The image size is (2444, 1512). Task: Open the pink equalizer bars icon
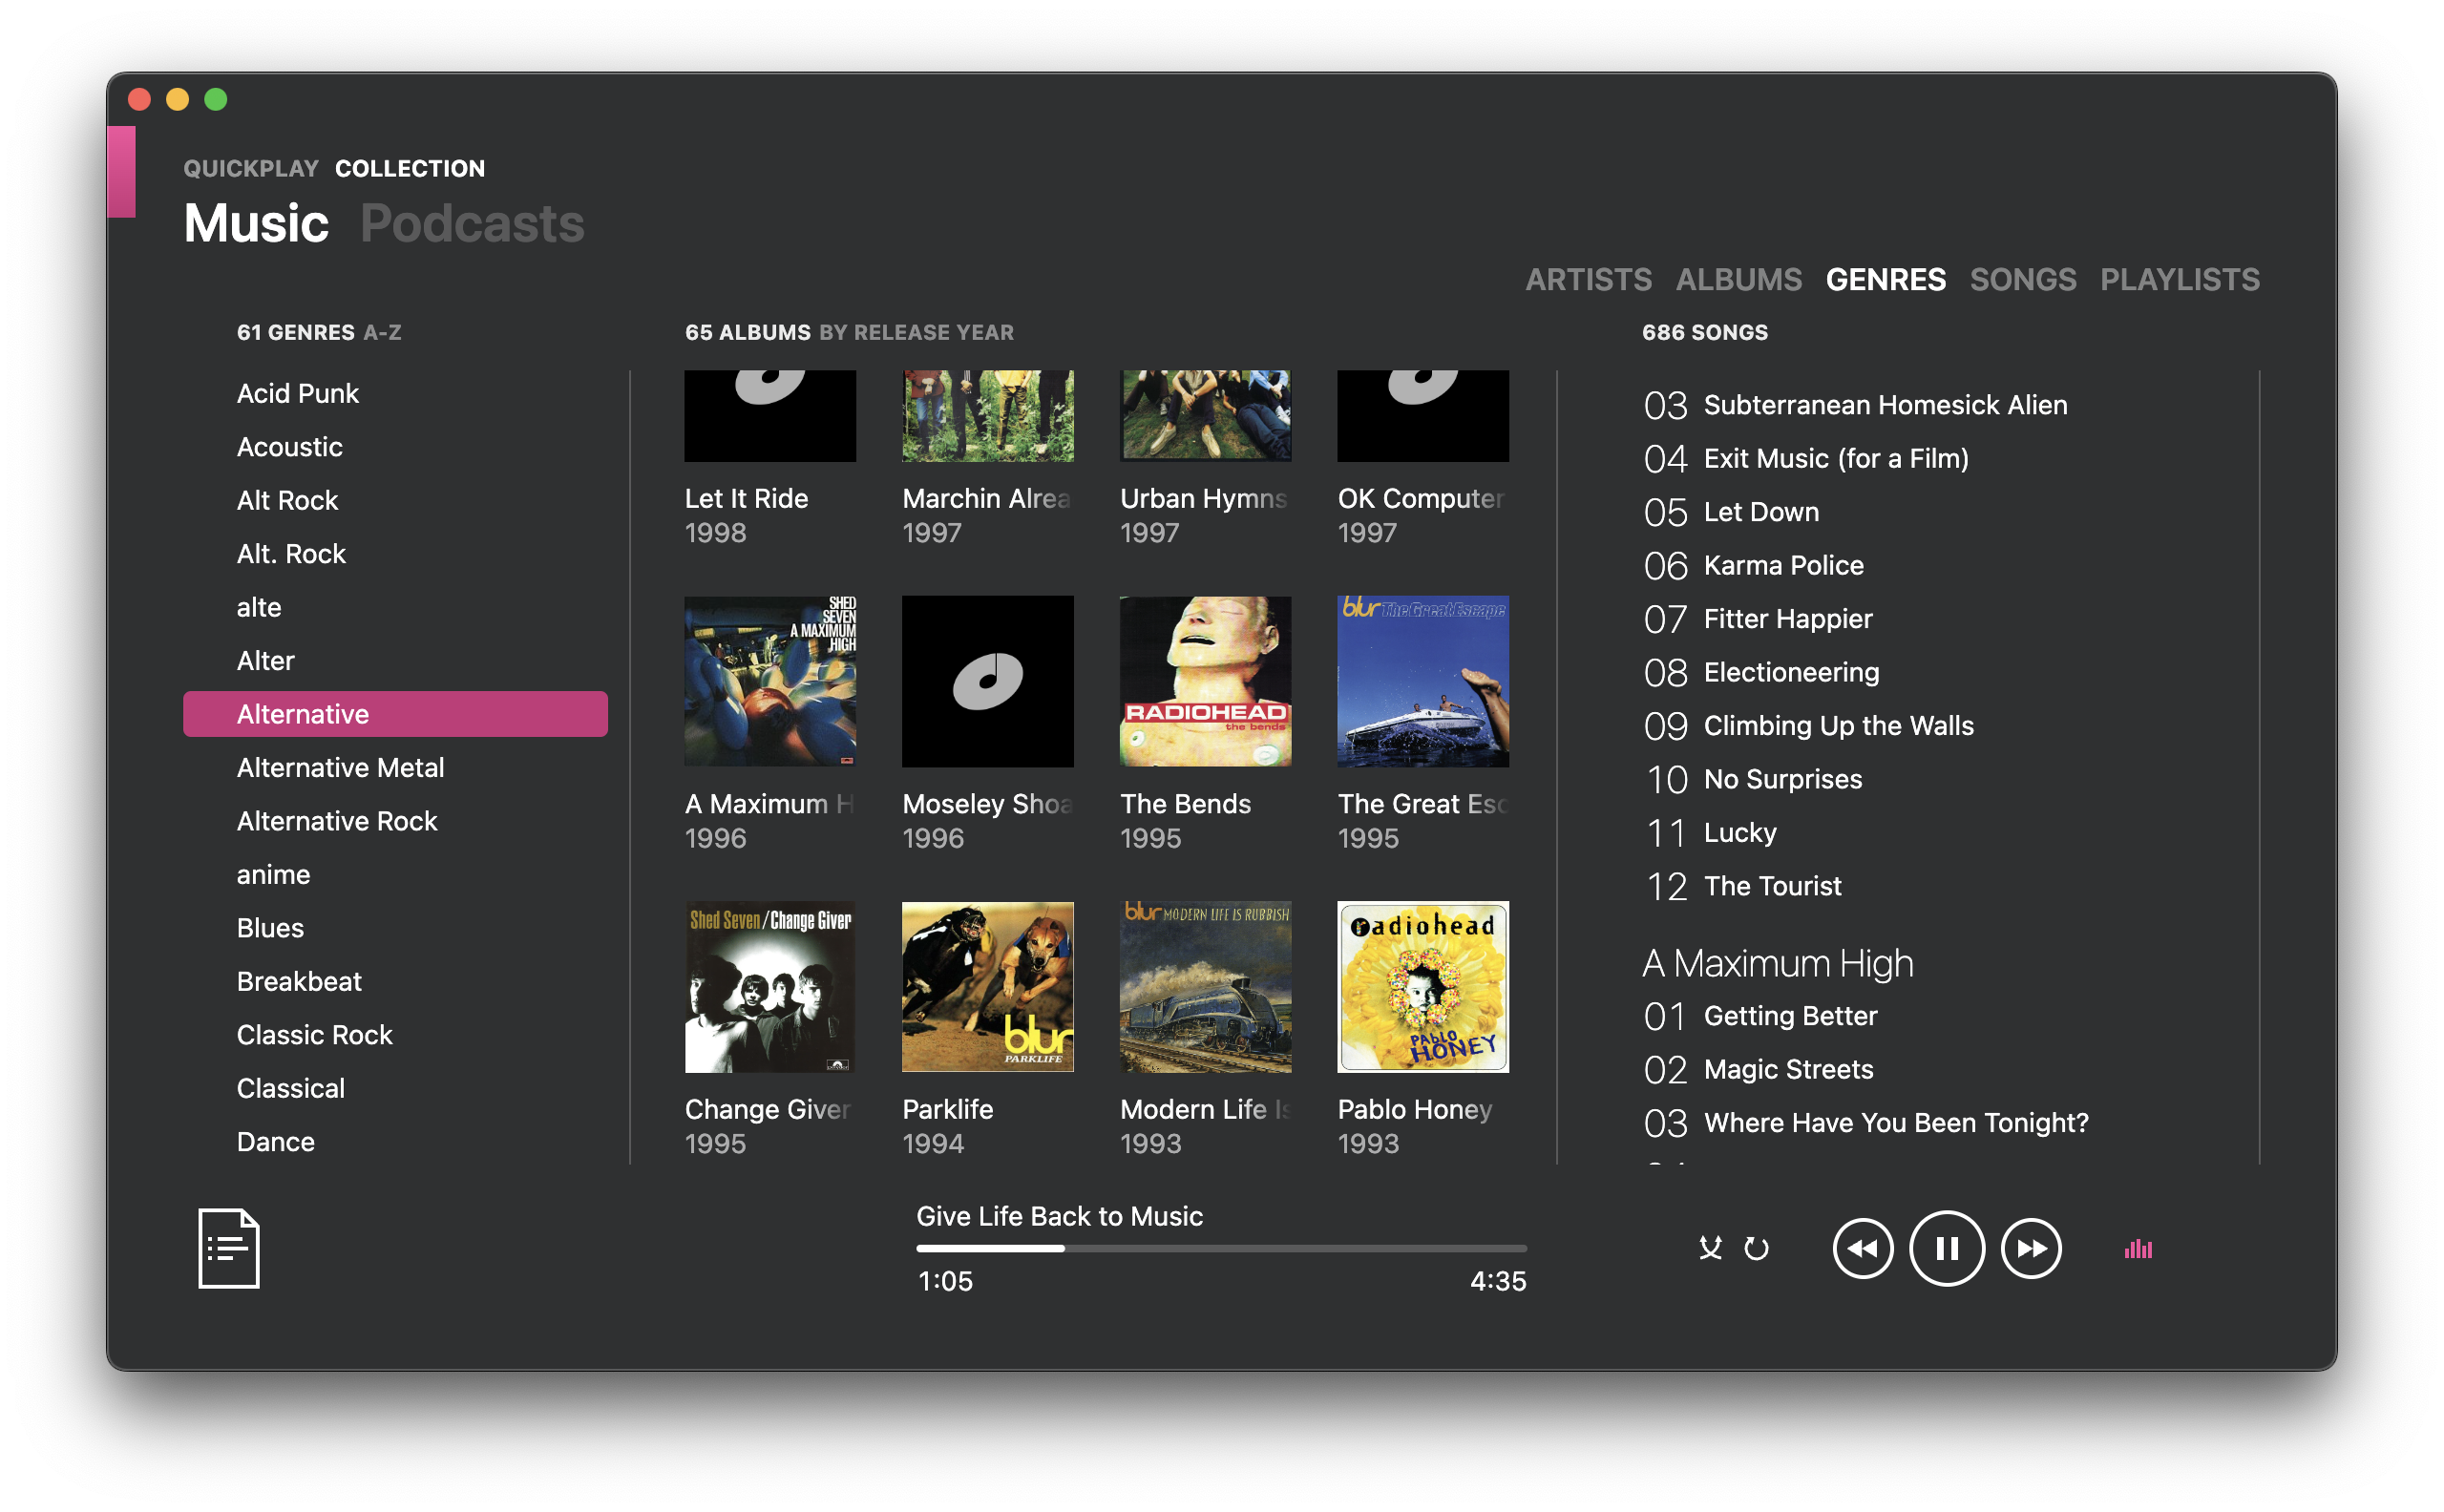click(2138, 1248)
